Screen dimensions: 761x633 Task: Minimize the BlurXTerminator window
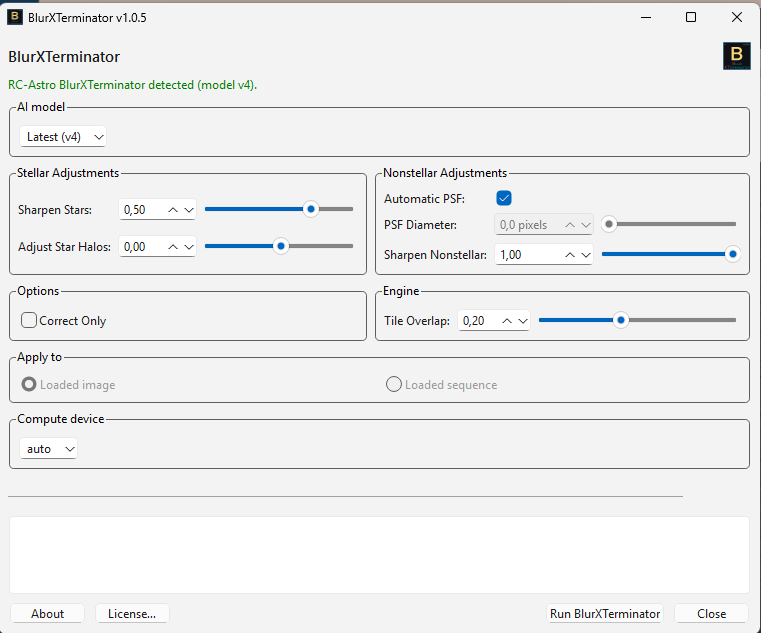(x=646, y=17)
